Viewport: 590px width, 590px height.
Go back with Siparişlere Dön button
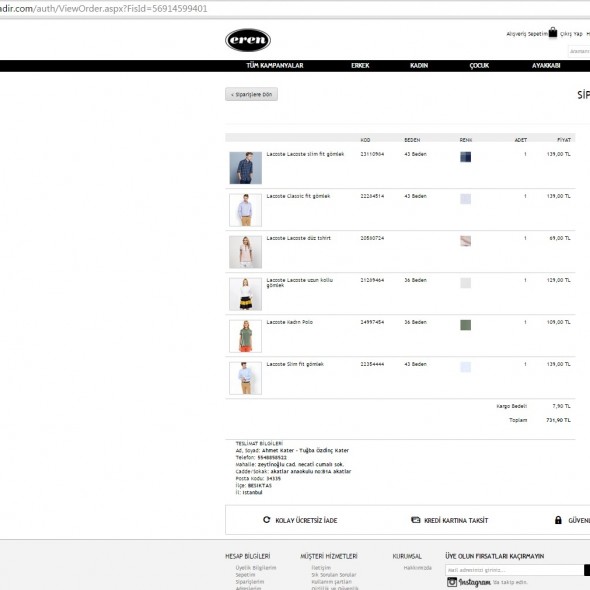251,94
